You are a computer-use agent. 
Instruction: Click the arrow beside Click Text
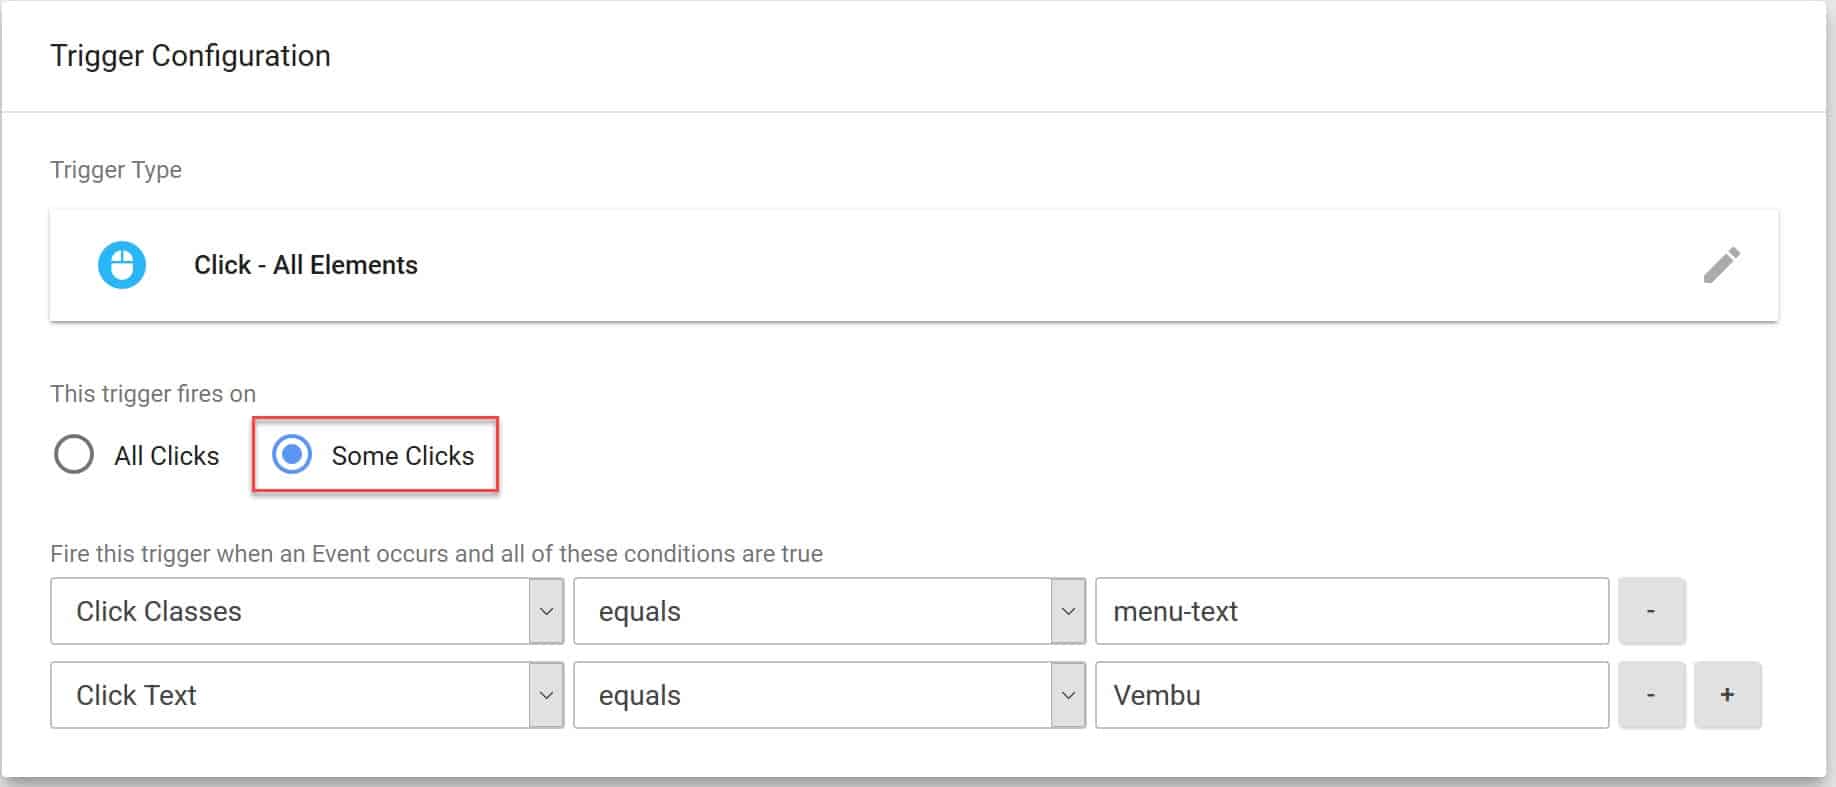[546, 695]
